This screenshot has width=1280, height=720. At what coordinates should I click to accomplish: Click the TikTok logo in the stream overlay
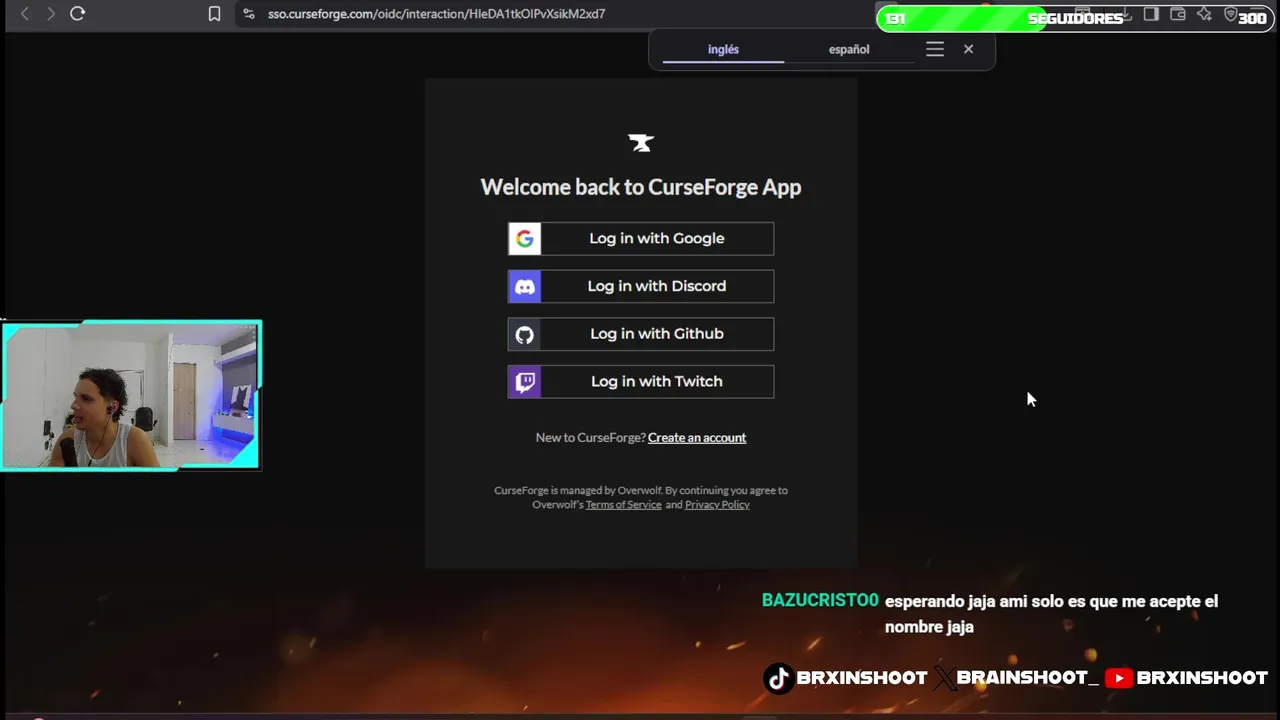(x=779, y=678)
